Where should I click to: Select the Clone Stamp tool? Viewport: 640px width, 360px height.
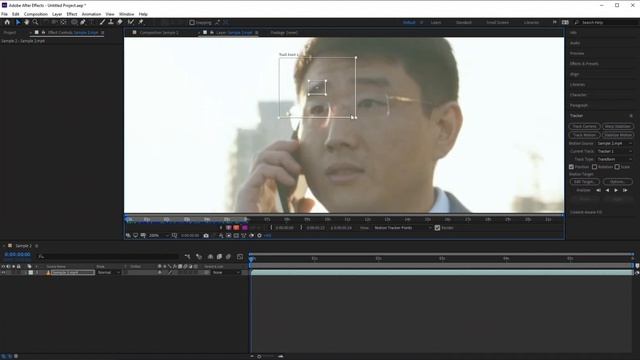111,22
